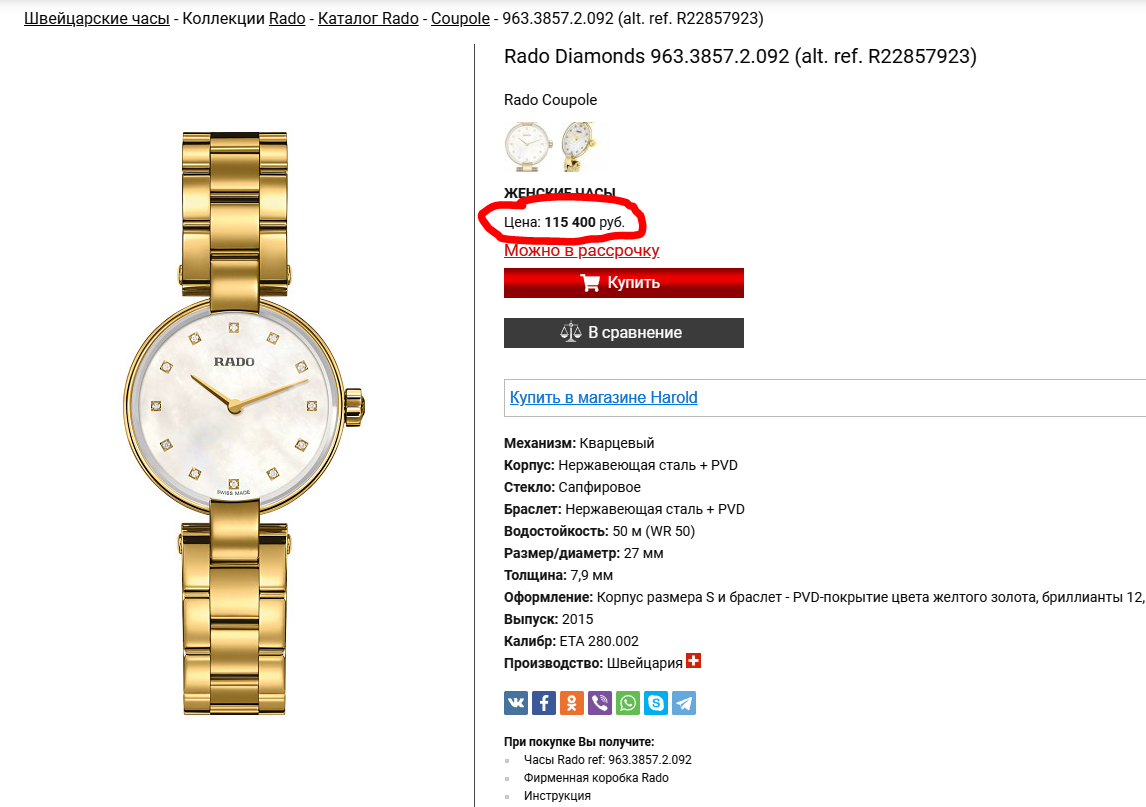Go to the Coupole breadcrumb link
Image resolution: width=1146 pixels, height=807 pixels.
[460, 19]
